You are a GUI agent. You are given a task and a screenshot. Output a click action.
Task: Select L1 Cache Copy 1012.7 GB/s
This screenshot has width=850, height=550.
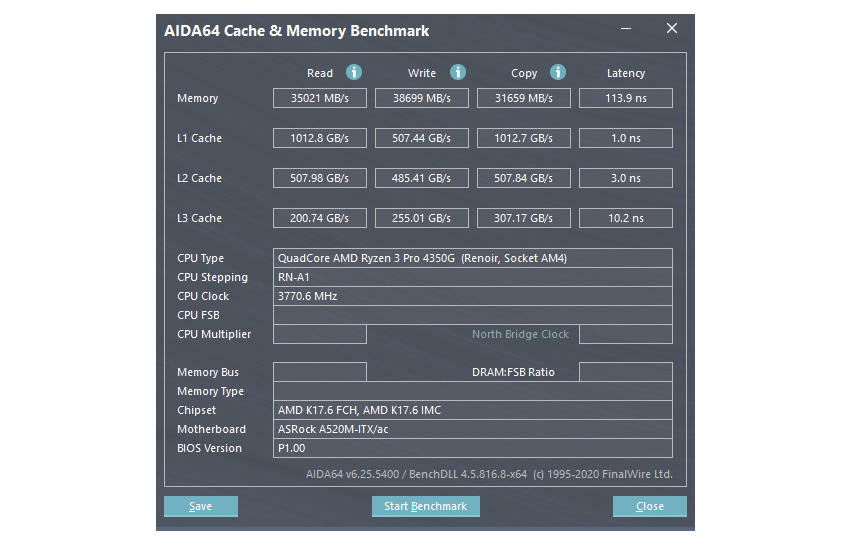click(x=524, y=138)
